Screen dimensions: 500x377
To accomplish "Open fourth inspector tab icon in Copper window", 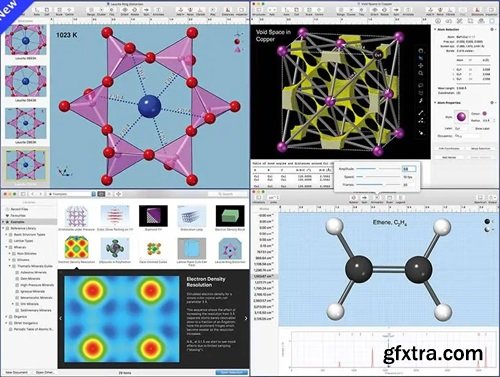I will 470,21.
